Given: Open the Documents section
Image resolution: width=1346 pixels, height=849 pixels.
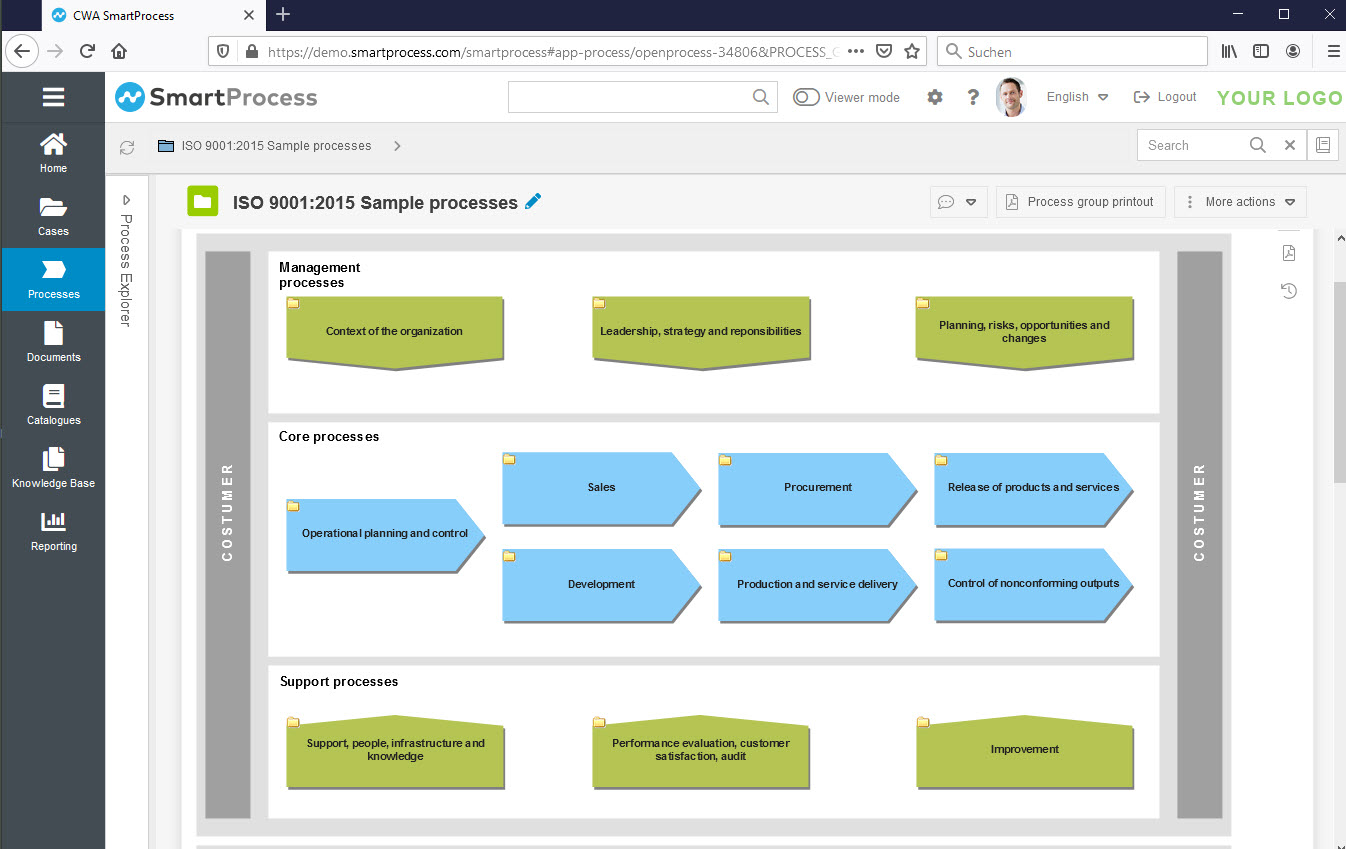Looking at the screenshot, I should (x=53, y=342).
